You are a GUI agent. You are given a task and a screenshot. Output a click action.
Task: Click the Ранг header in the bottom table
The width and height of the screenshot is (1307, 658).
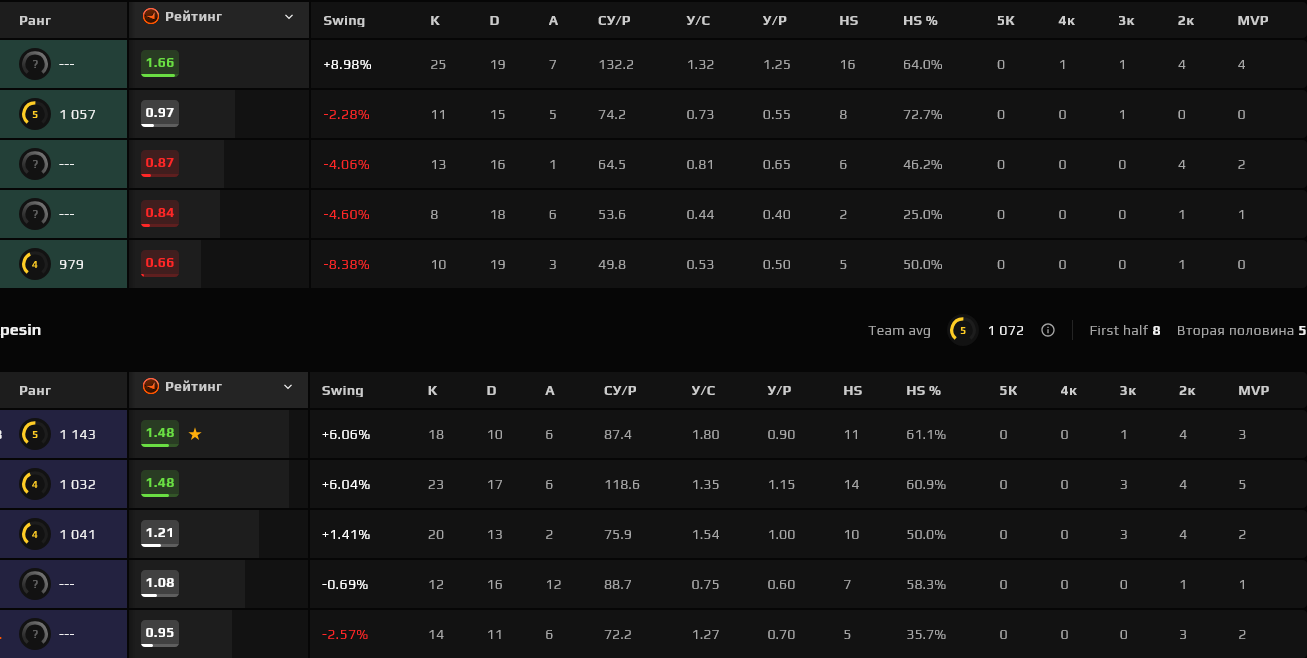35,391
